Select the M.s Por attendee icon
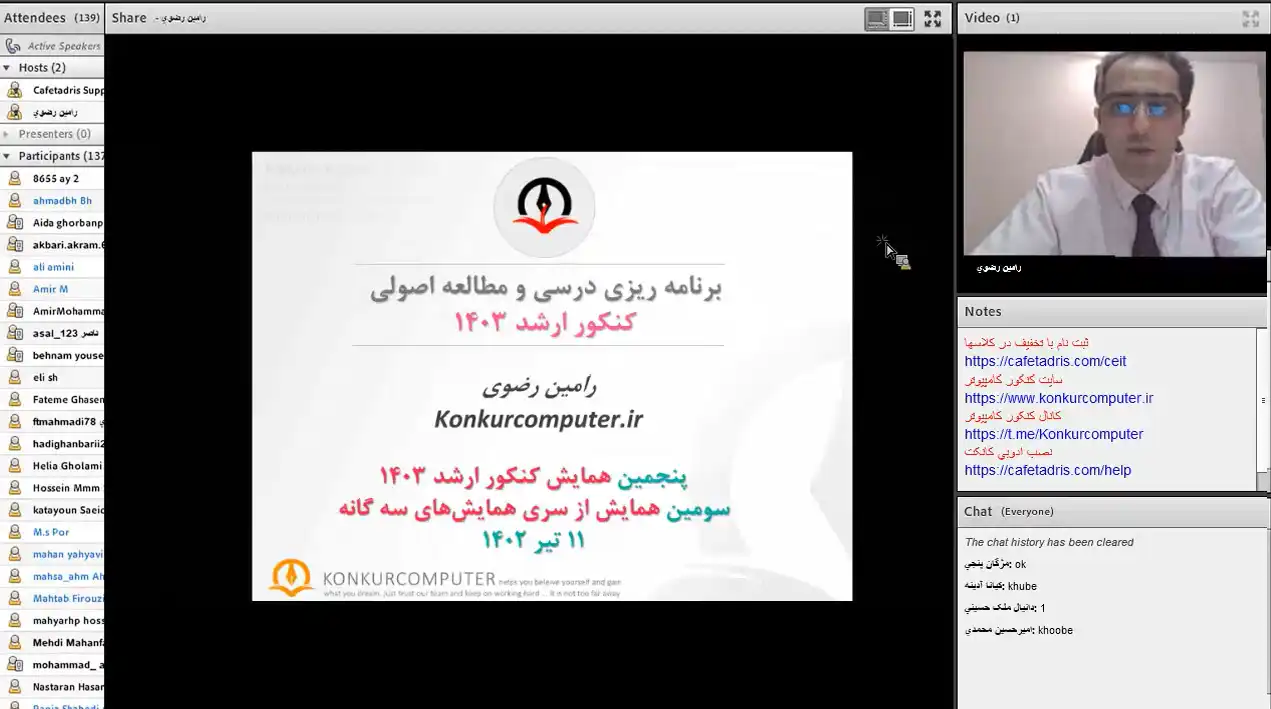Viewport: 1271px width, 709px height. [x=14, y=532]
